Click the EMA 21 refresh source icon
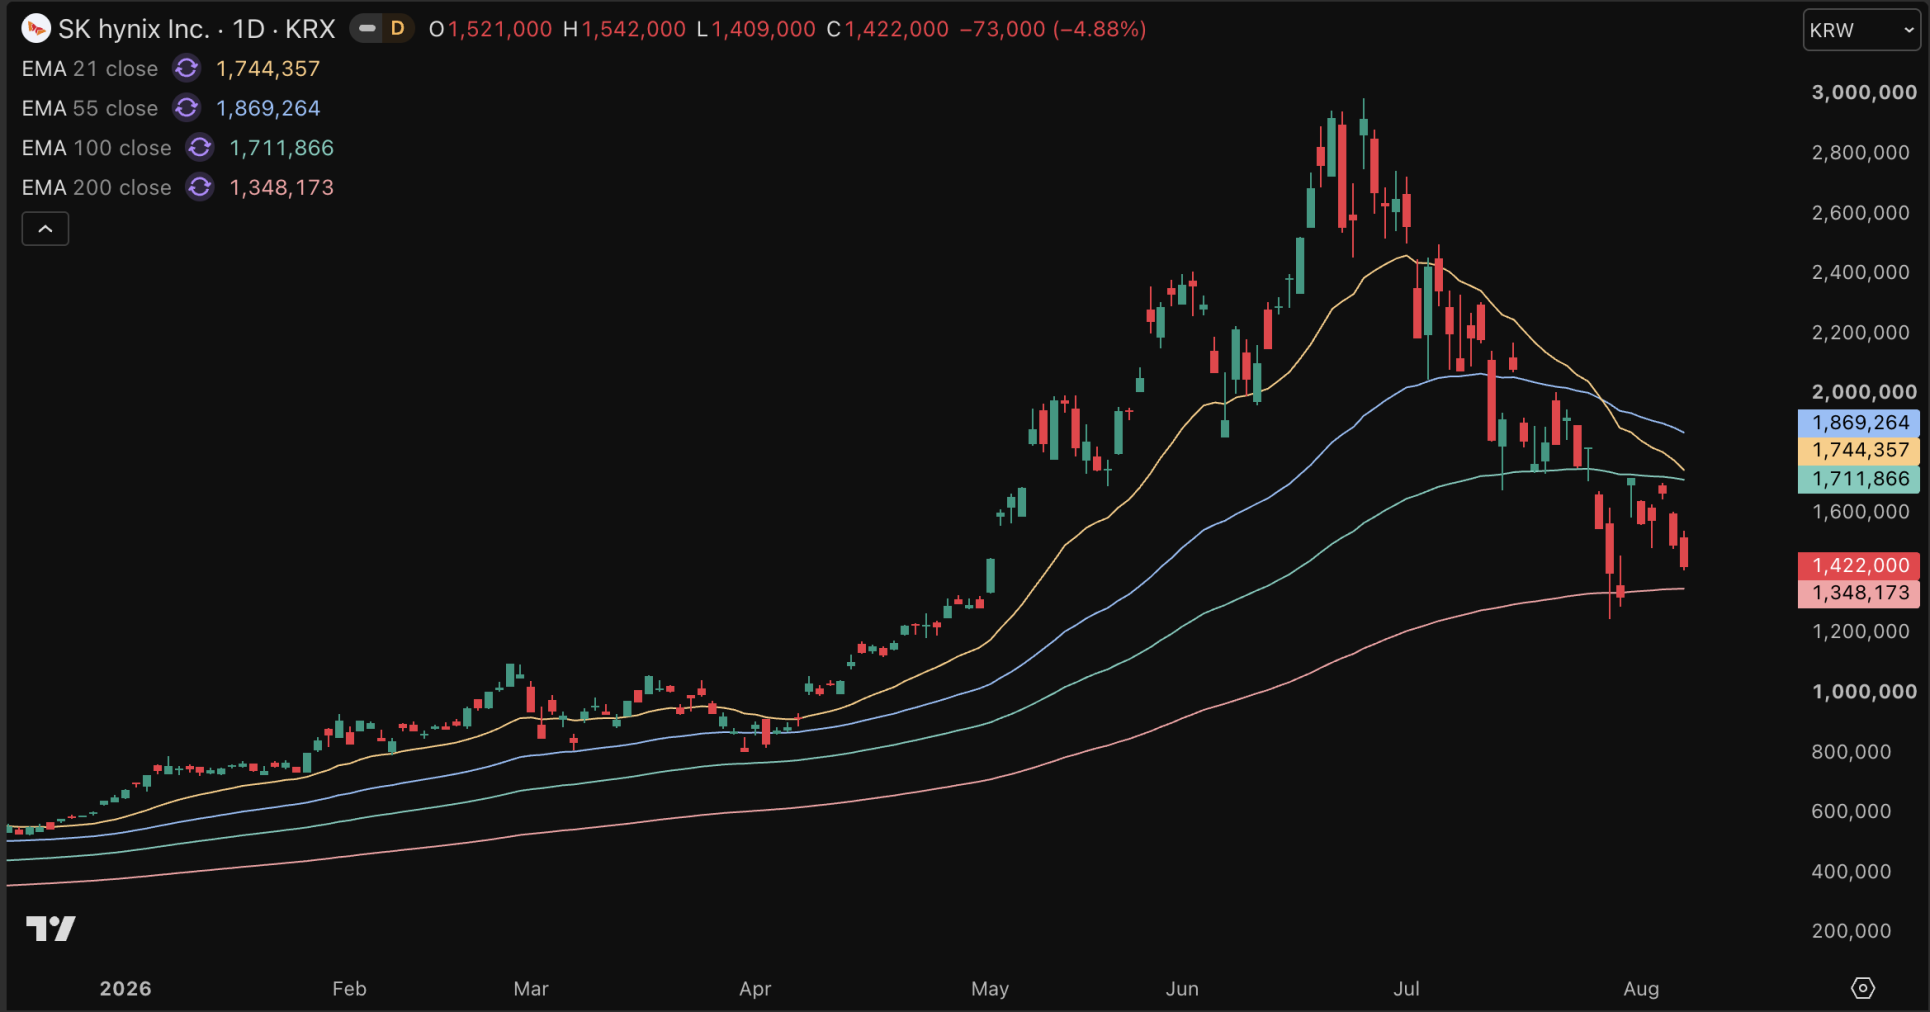The width and height of the screenshot is (1930, 1012). (186, 69)
